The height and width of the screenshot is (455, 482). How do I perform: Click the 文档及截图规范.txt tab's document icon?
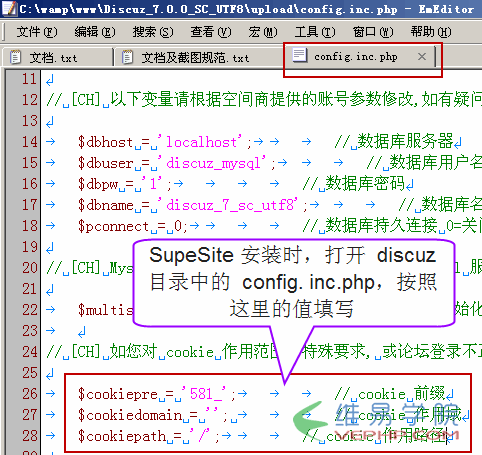127,57
